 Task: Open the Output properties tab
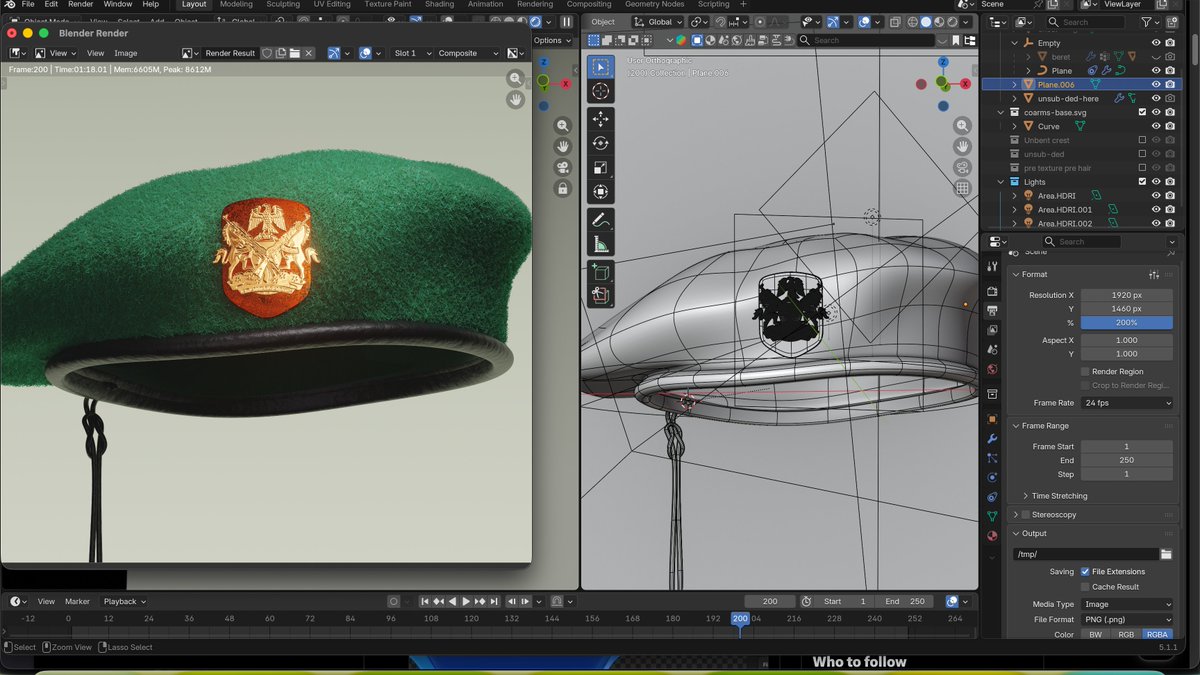tap(992, 311)
